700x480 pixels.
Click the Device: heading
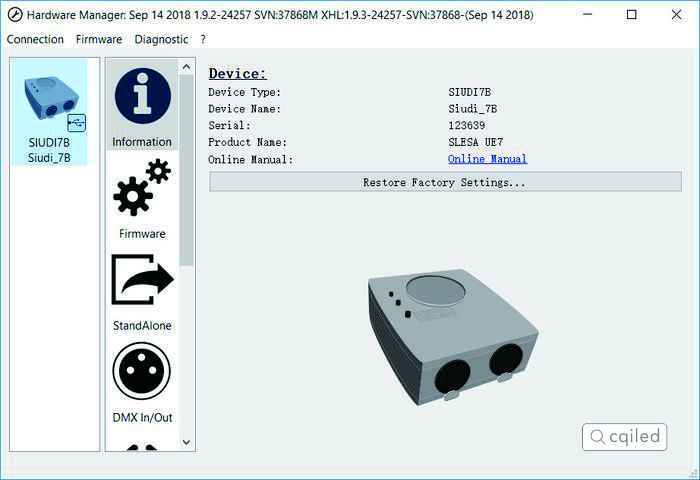pos(238,74)
